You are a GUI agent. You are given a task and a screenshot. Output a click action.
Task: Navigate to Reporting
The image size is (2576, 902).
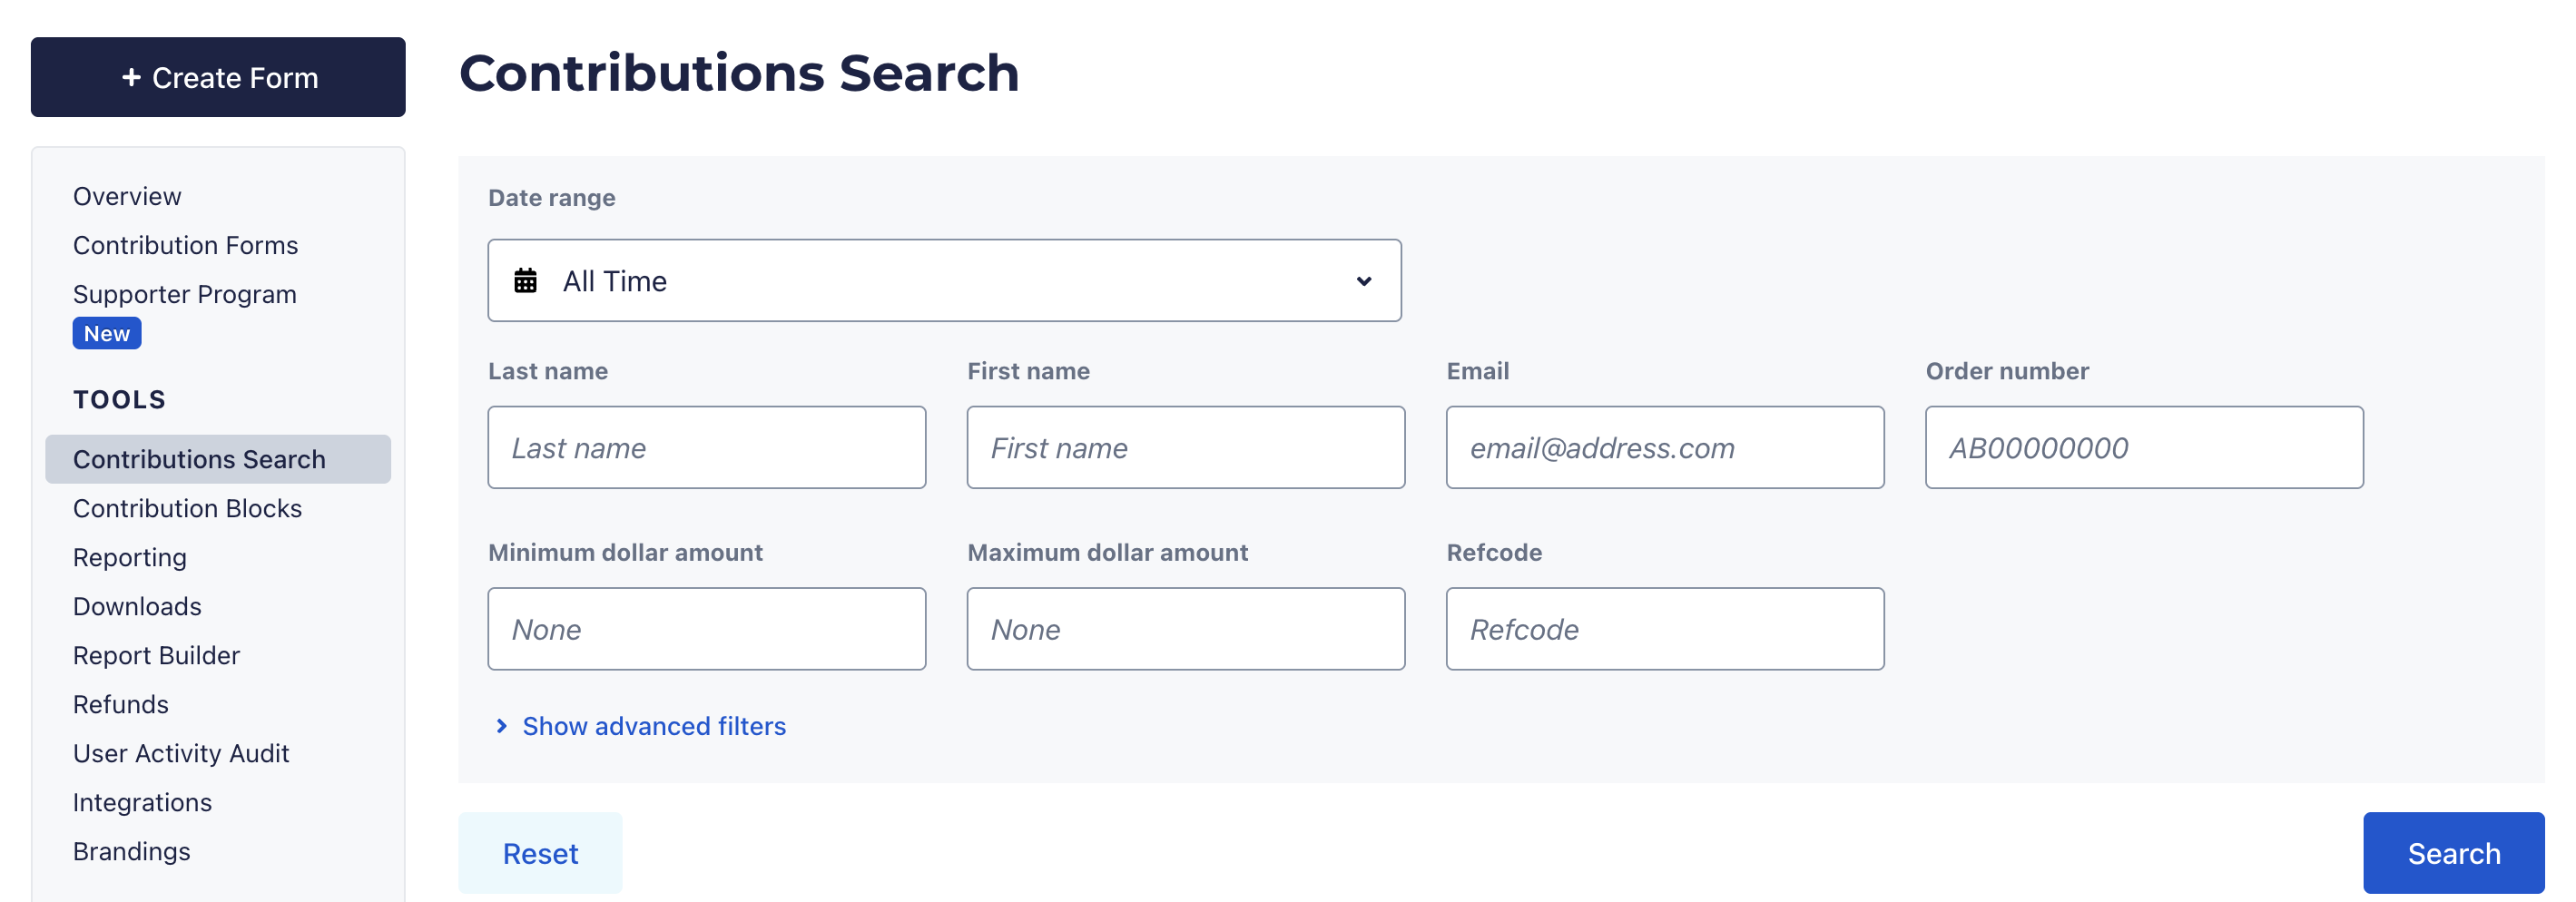(x=129, y=557)
